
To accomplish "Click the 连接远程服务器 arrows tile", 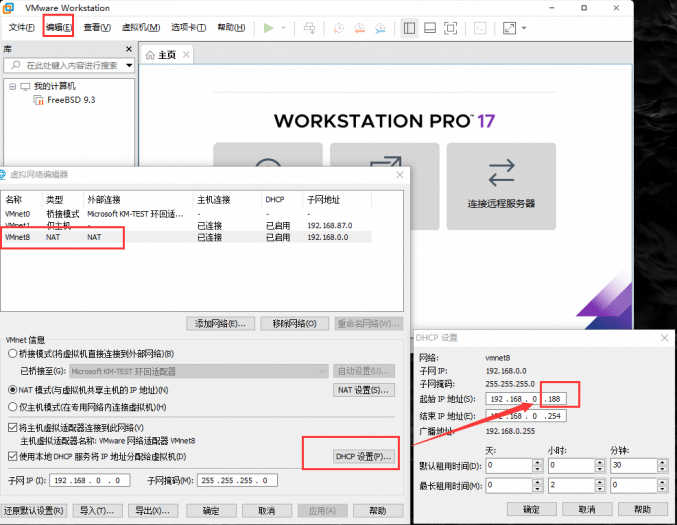I will [501, 187].
